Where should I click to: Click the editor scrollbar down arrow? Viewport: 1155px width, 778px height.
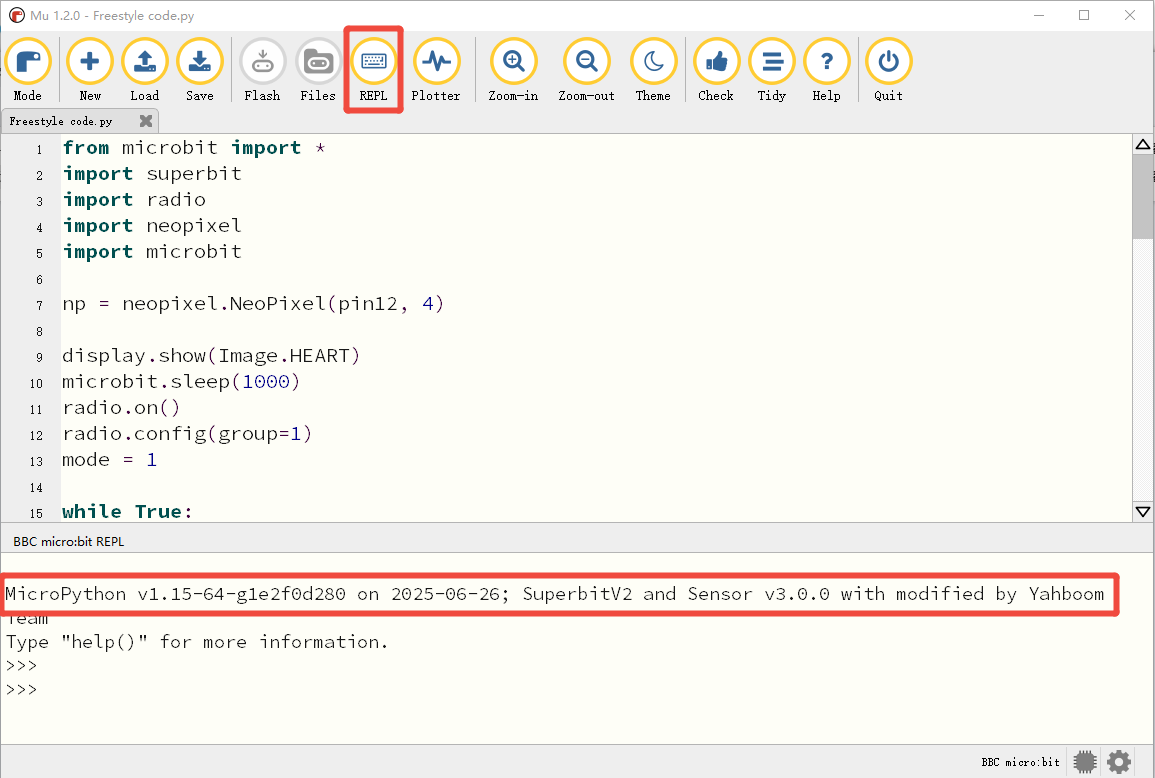(1142, 511)
